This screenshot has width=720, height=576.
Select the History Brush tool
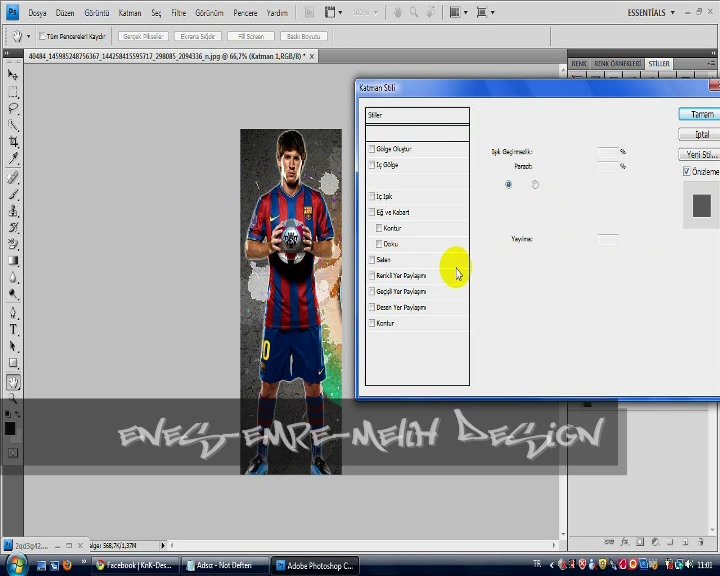coord(13,227)
